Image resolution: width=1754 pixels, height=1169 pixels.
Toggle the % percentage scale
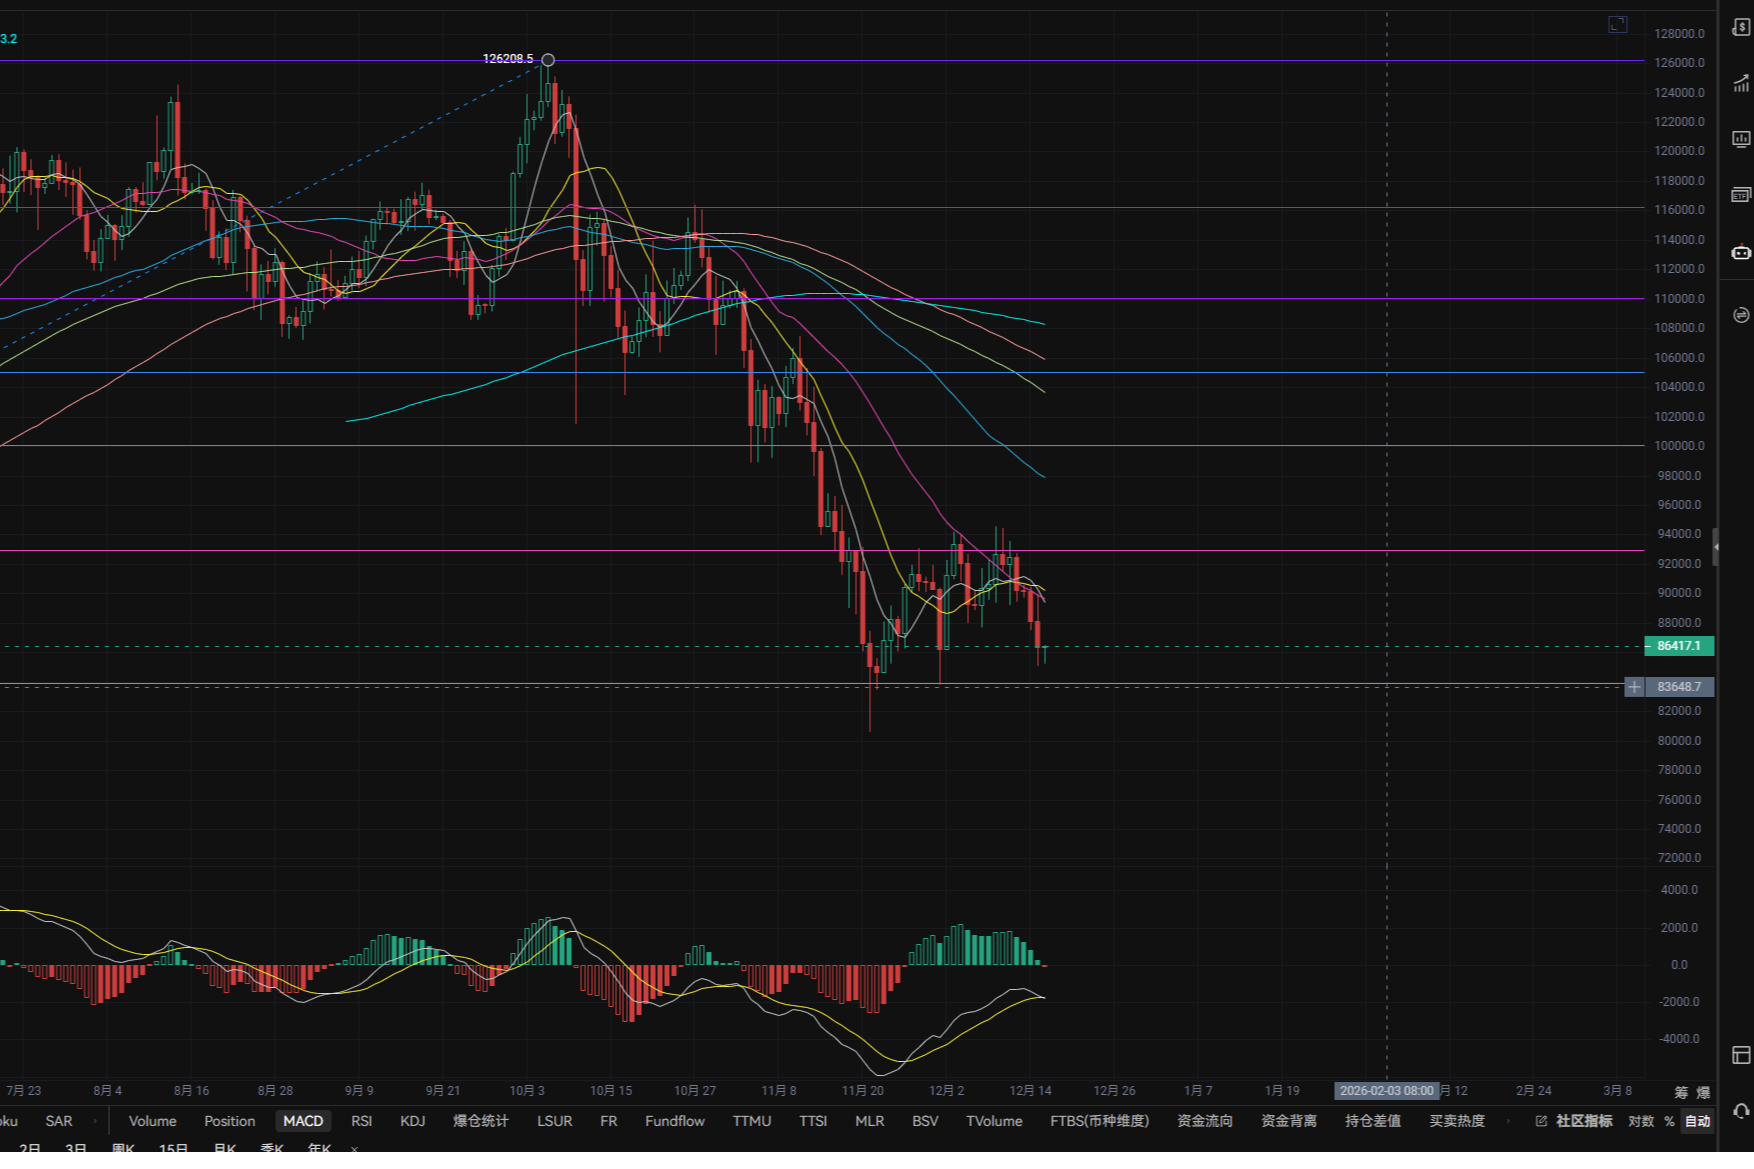(1669, 1121)
